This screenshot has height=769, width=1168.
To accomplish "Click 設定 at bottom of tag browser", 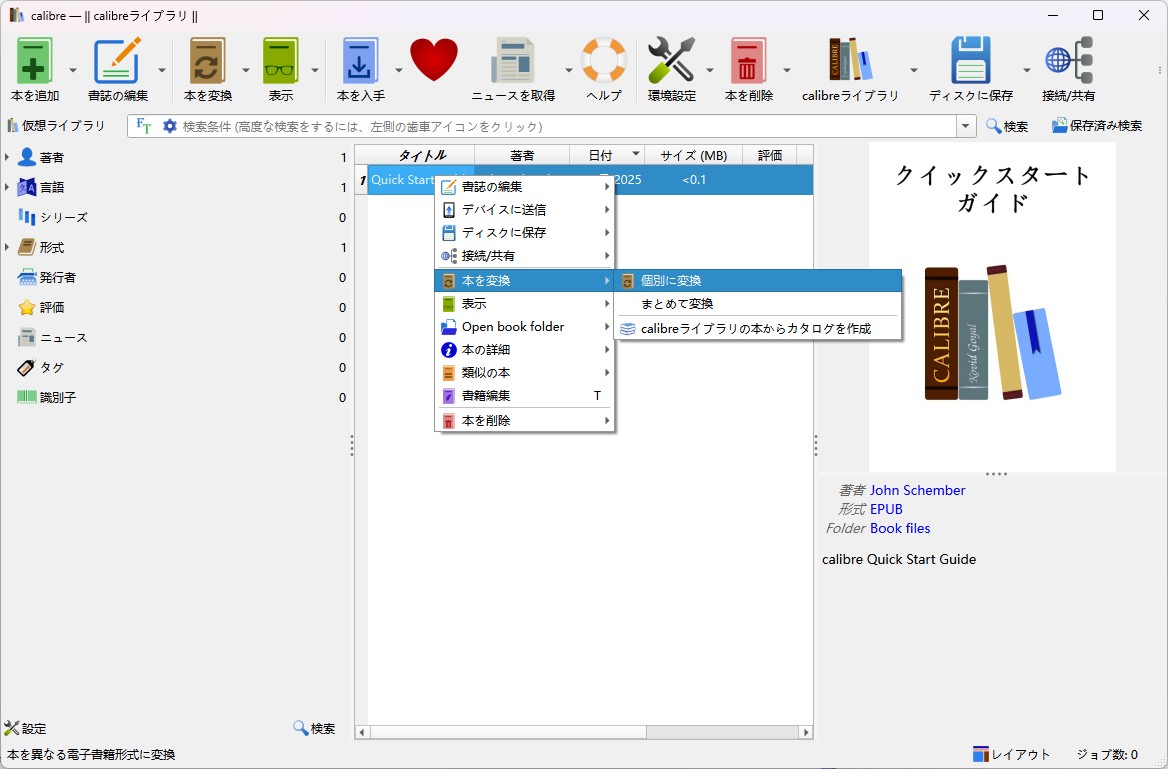I will pos(25,729).
